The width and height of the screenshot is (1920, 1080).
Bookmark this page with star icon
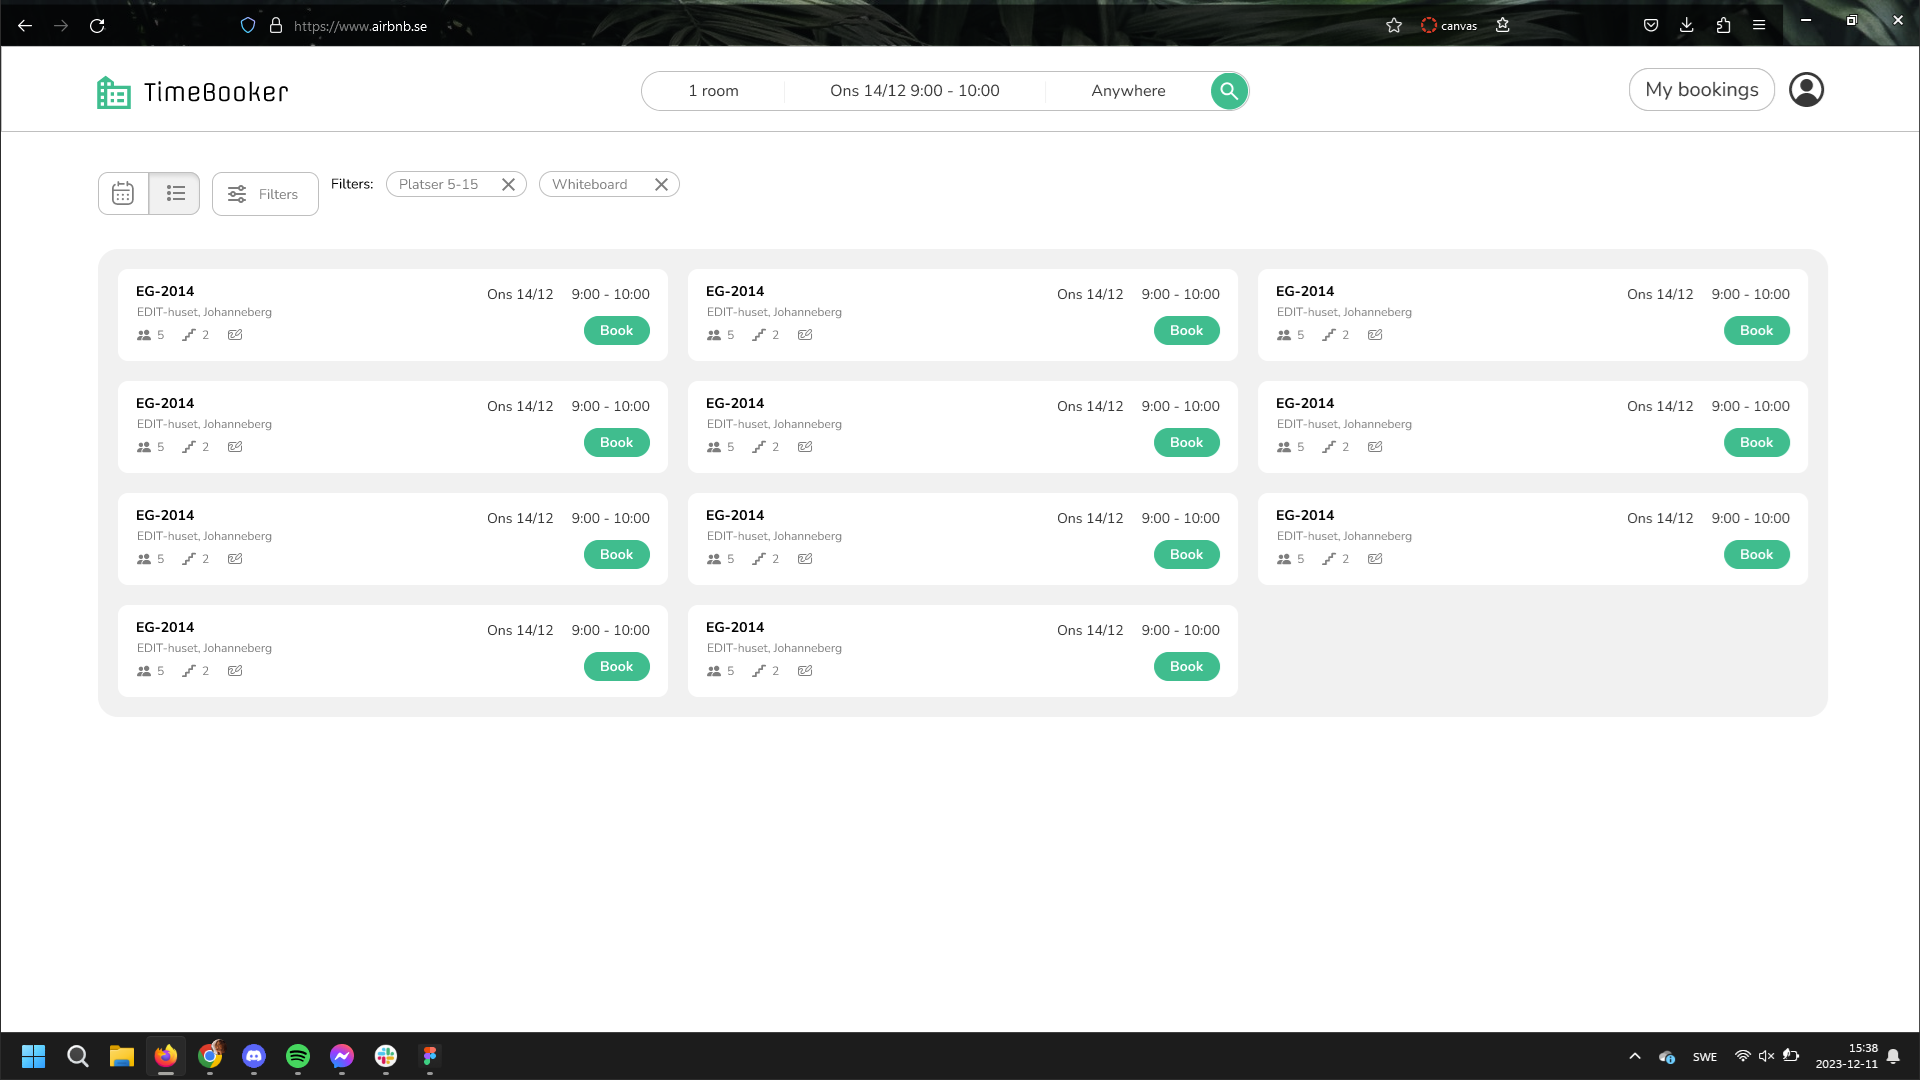pyautogui.click(x=1394, y=26)
